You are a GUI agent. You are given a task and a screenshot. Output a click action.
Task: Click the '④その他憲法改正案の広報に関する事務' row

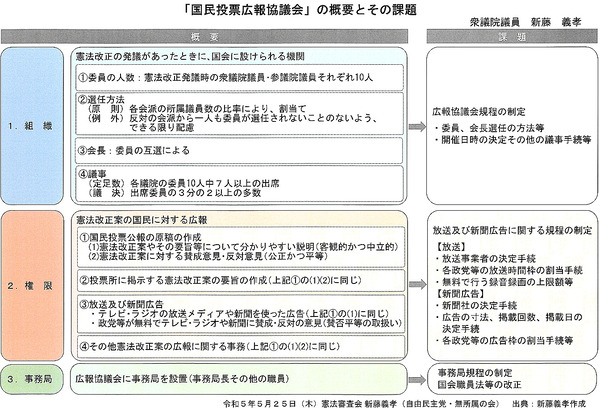pos(241,347)
